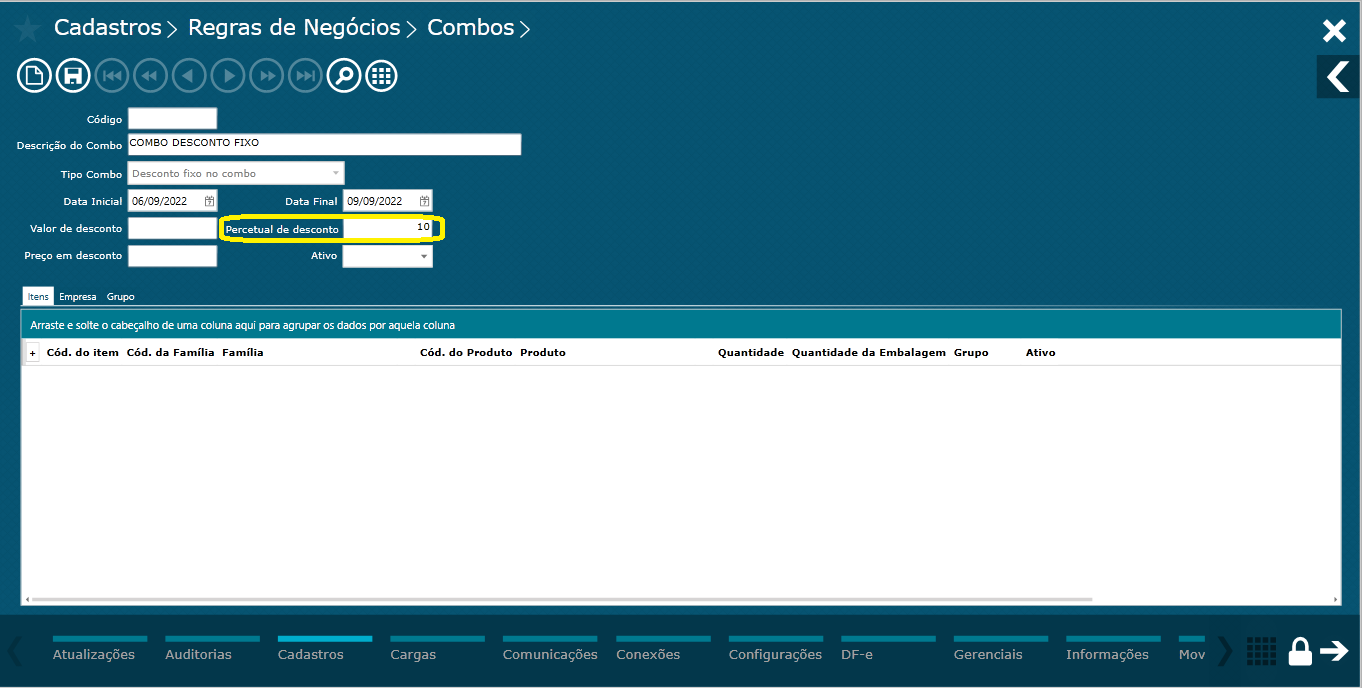Open the grid view icon beside the magnifier
Screen dimensions: 1362x688
point(381,75)
